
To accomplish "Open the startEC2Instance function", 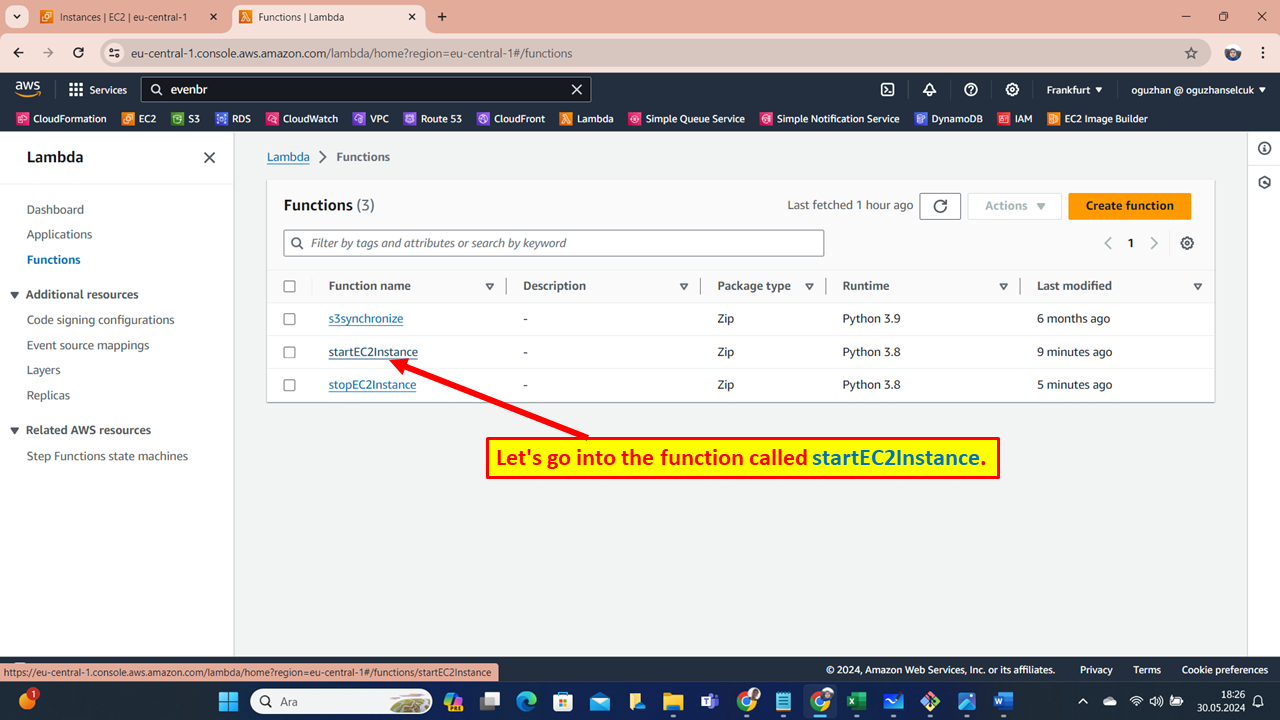I will [x=372, y=351].
